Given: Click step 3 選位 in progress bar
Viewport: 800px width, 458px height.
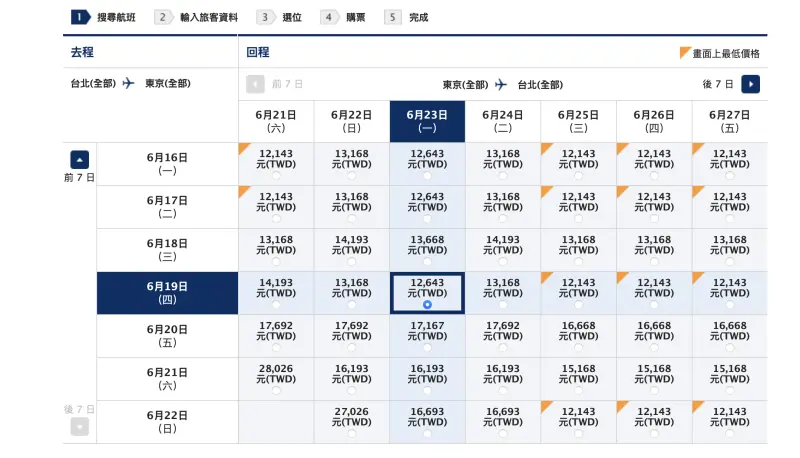Looking at the screenshot, I should 279,17.
